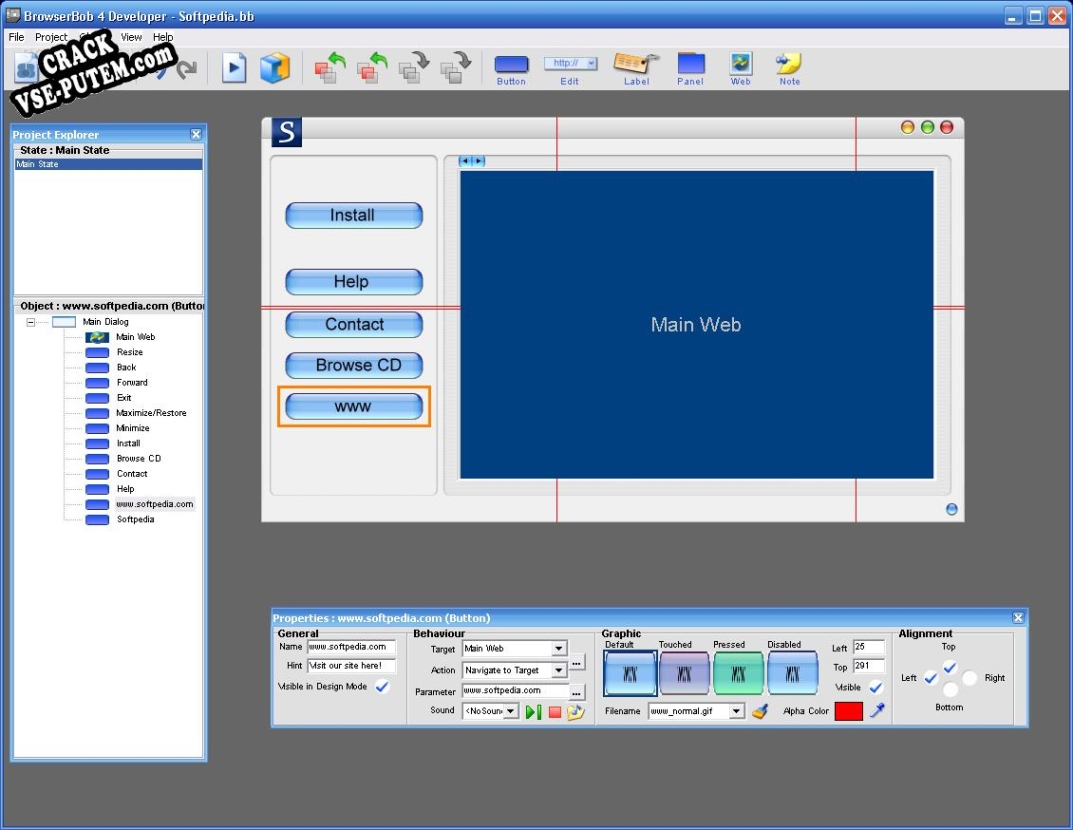
Task: Click the Run Project play icon
Action: click(x=234, y=68)
